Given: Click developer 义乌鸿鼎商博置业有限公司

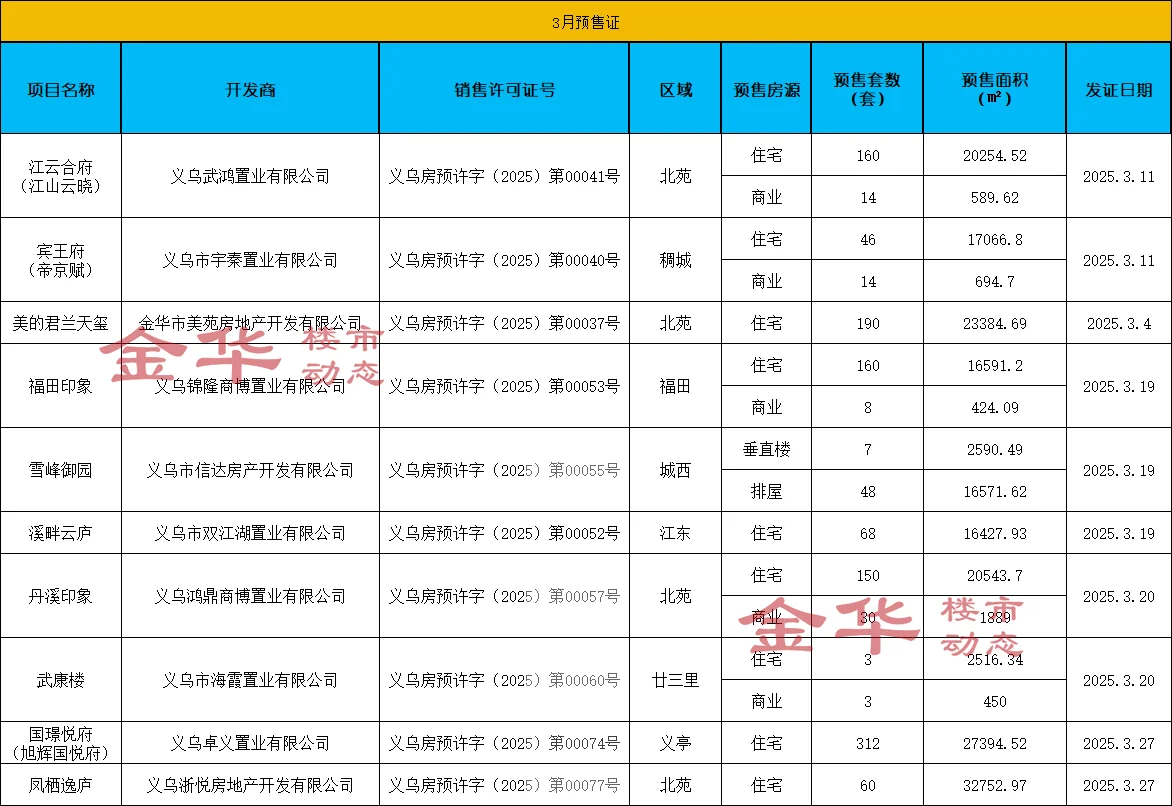Looking at the screenshot, I should [250, 596].
